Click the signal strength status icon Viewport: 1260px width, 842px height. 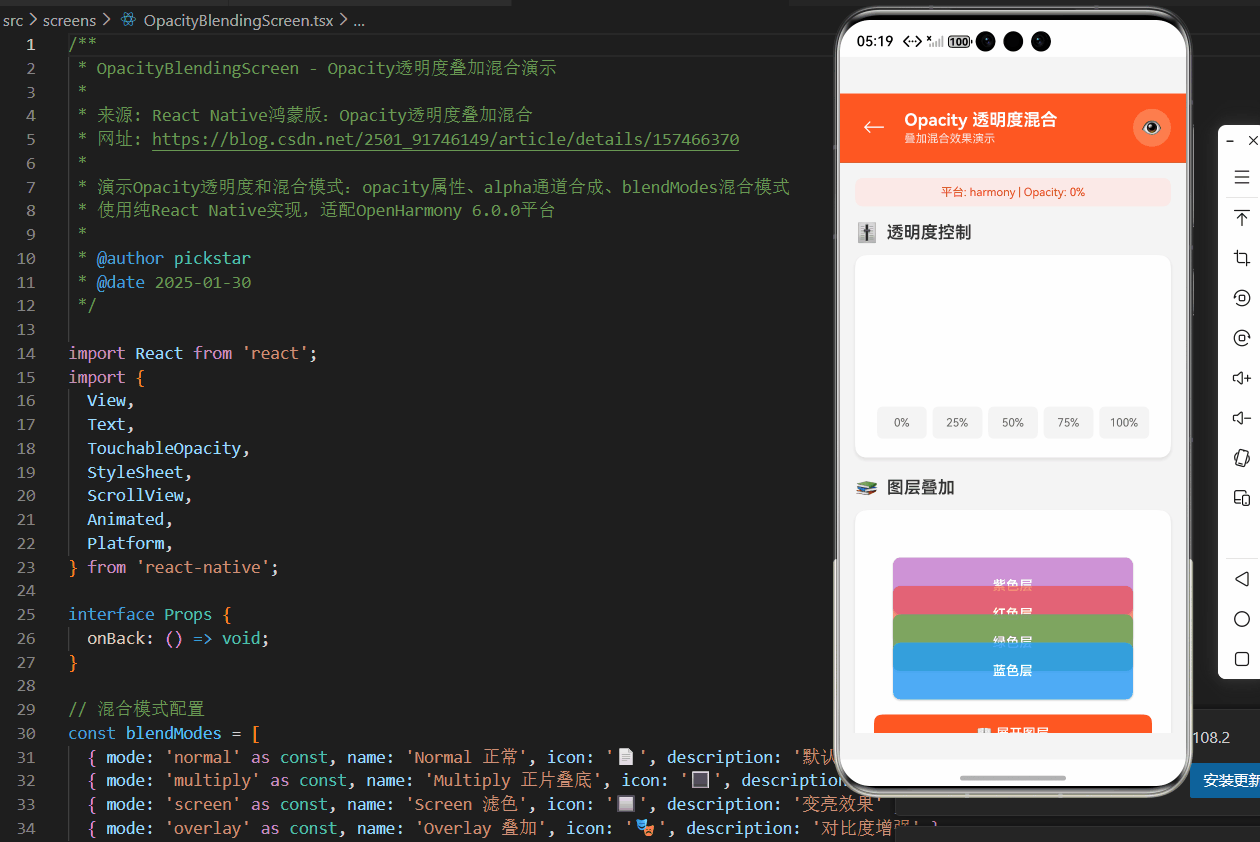pyautogui.click(x=935, y=42)
